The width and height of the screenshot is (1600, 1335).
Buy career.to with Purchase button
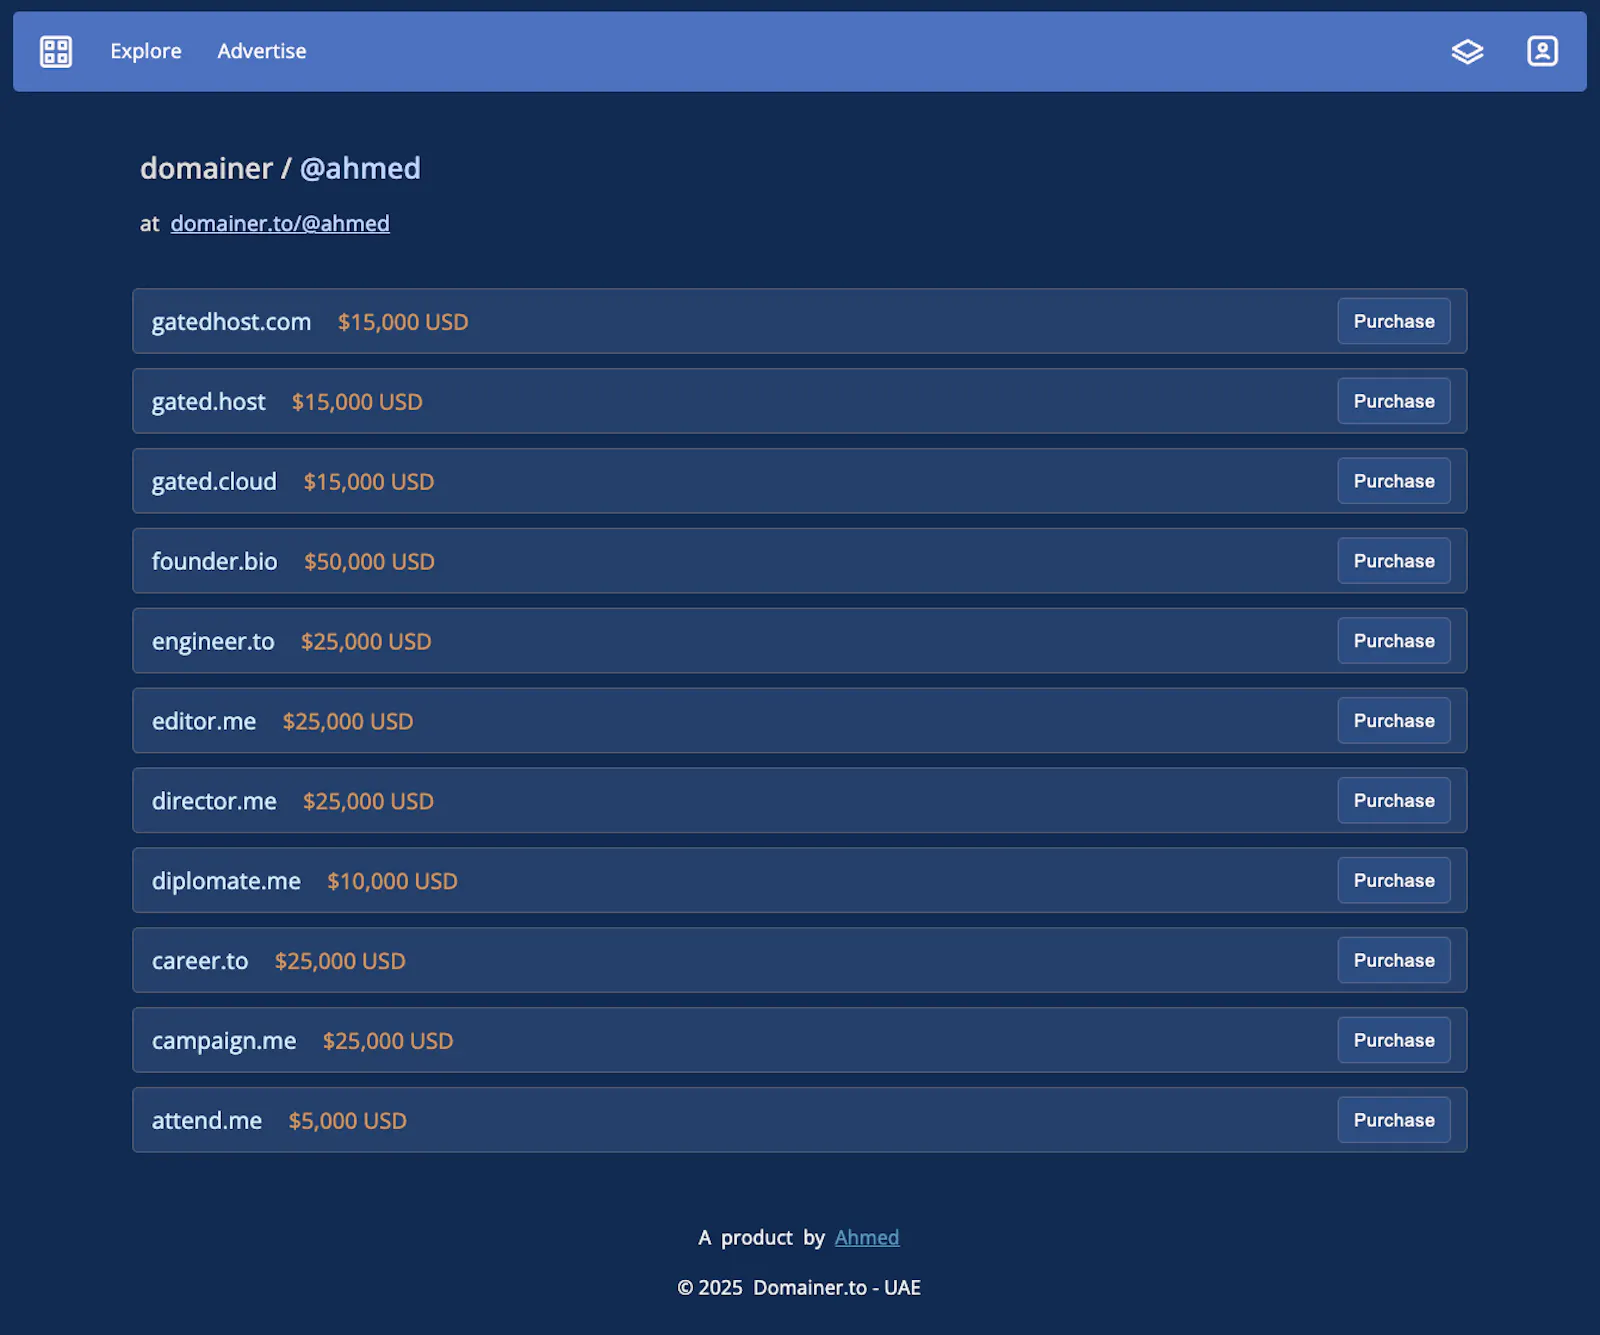tap(1394, 960)
